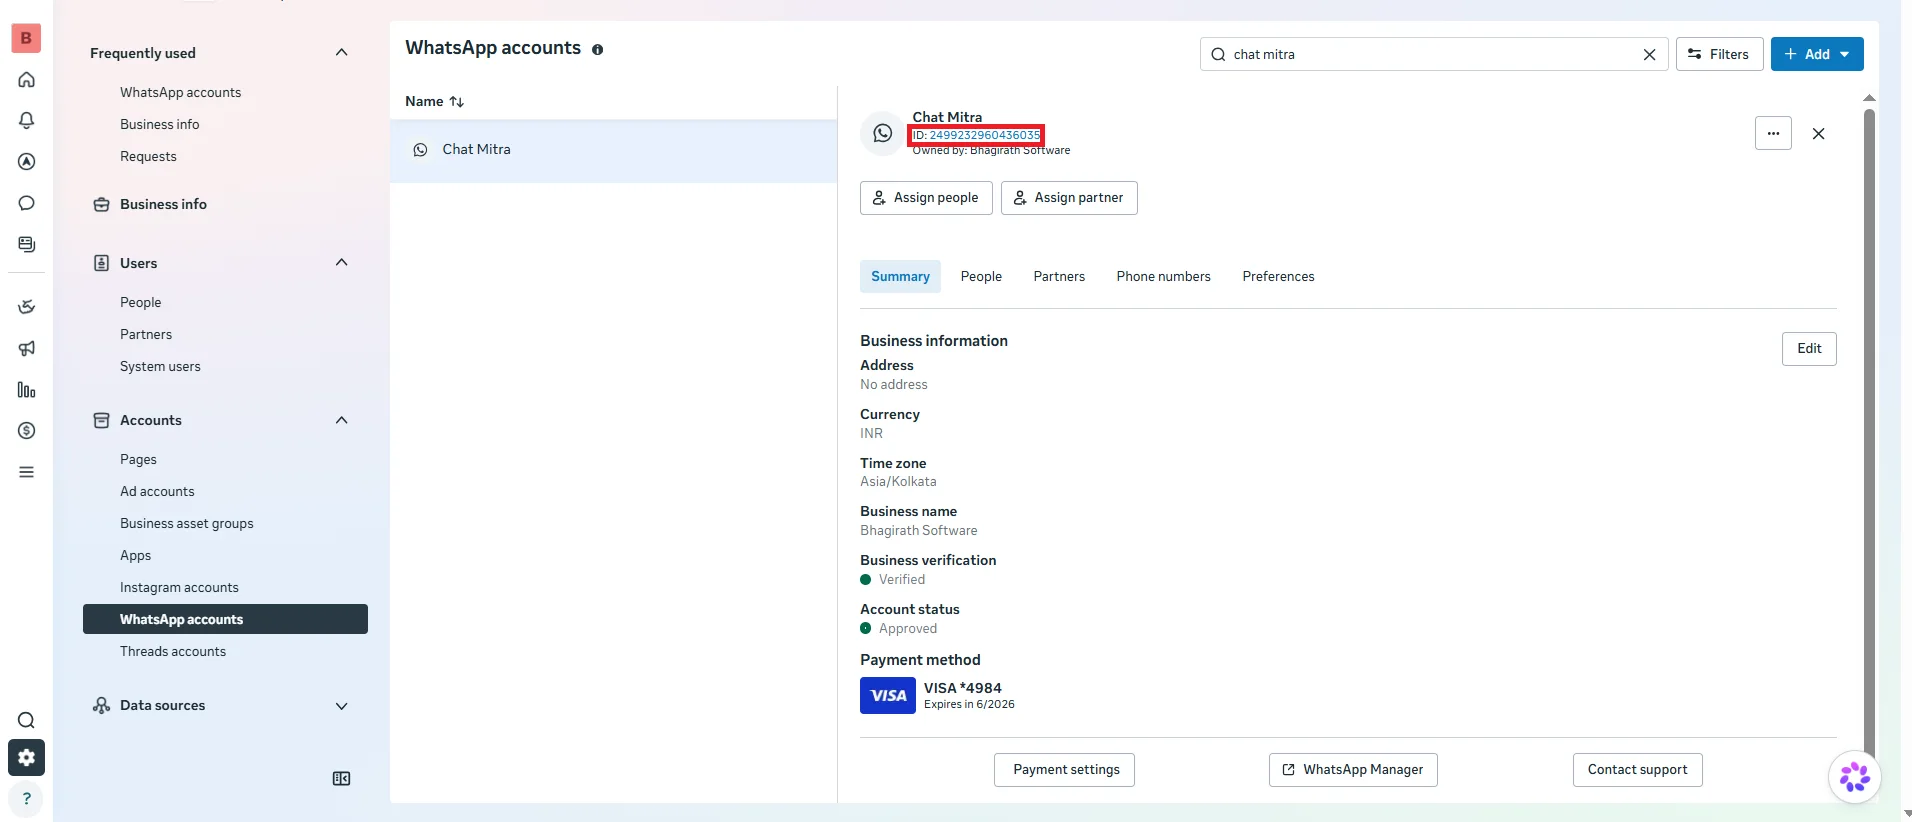The image size is (1912, 822).
Task: Open the all tools hamburger menu
Action: (27, 472)
